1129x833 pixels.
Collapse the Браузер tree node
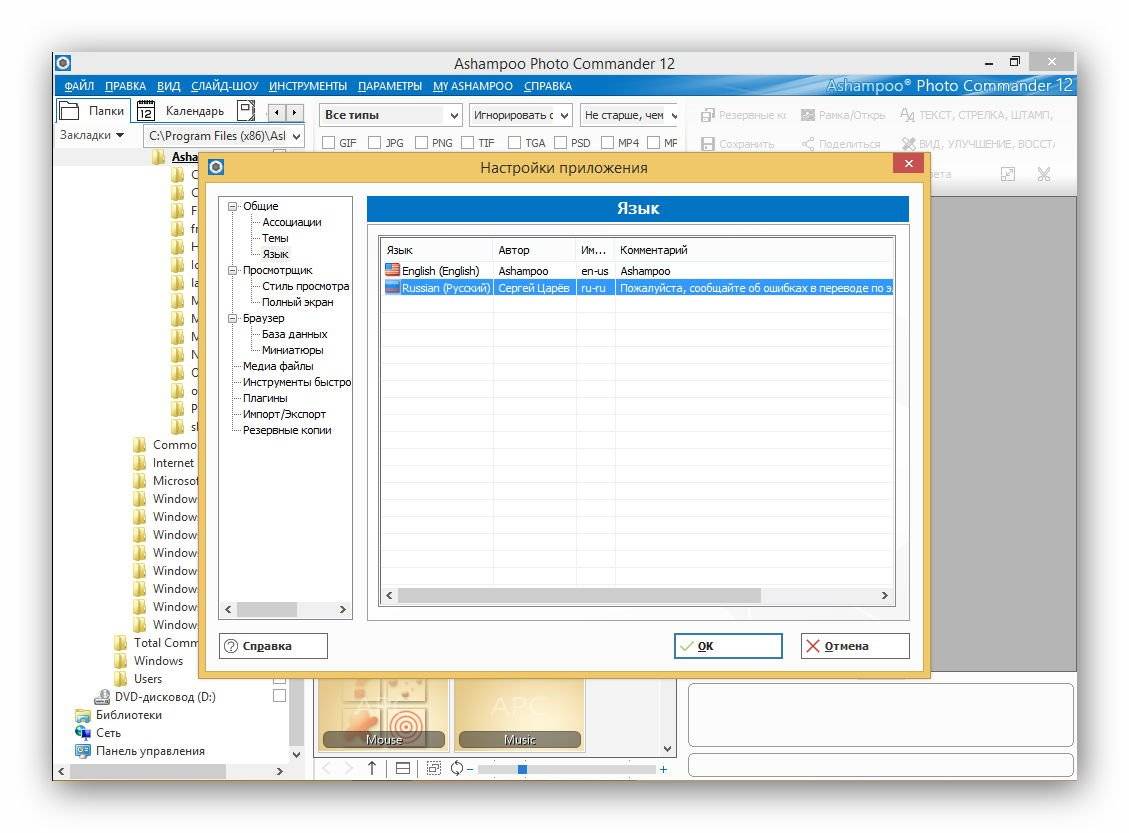(233, 318)
